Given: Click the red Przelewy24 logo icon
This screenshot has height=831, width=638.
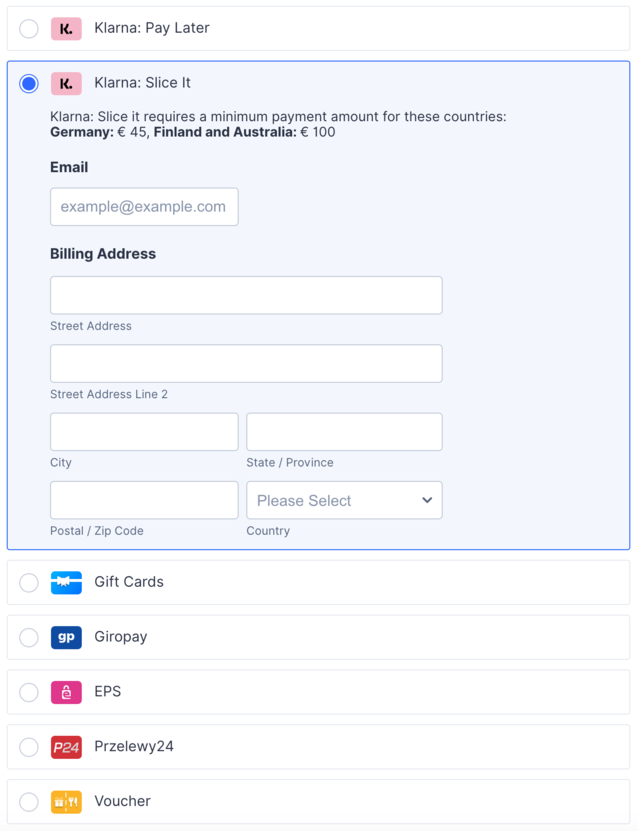Looking at the screenshot, I should (66, 747).
